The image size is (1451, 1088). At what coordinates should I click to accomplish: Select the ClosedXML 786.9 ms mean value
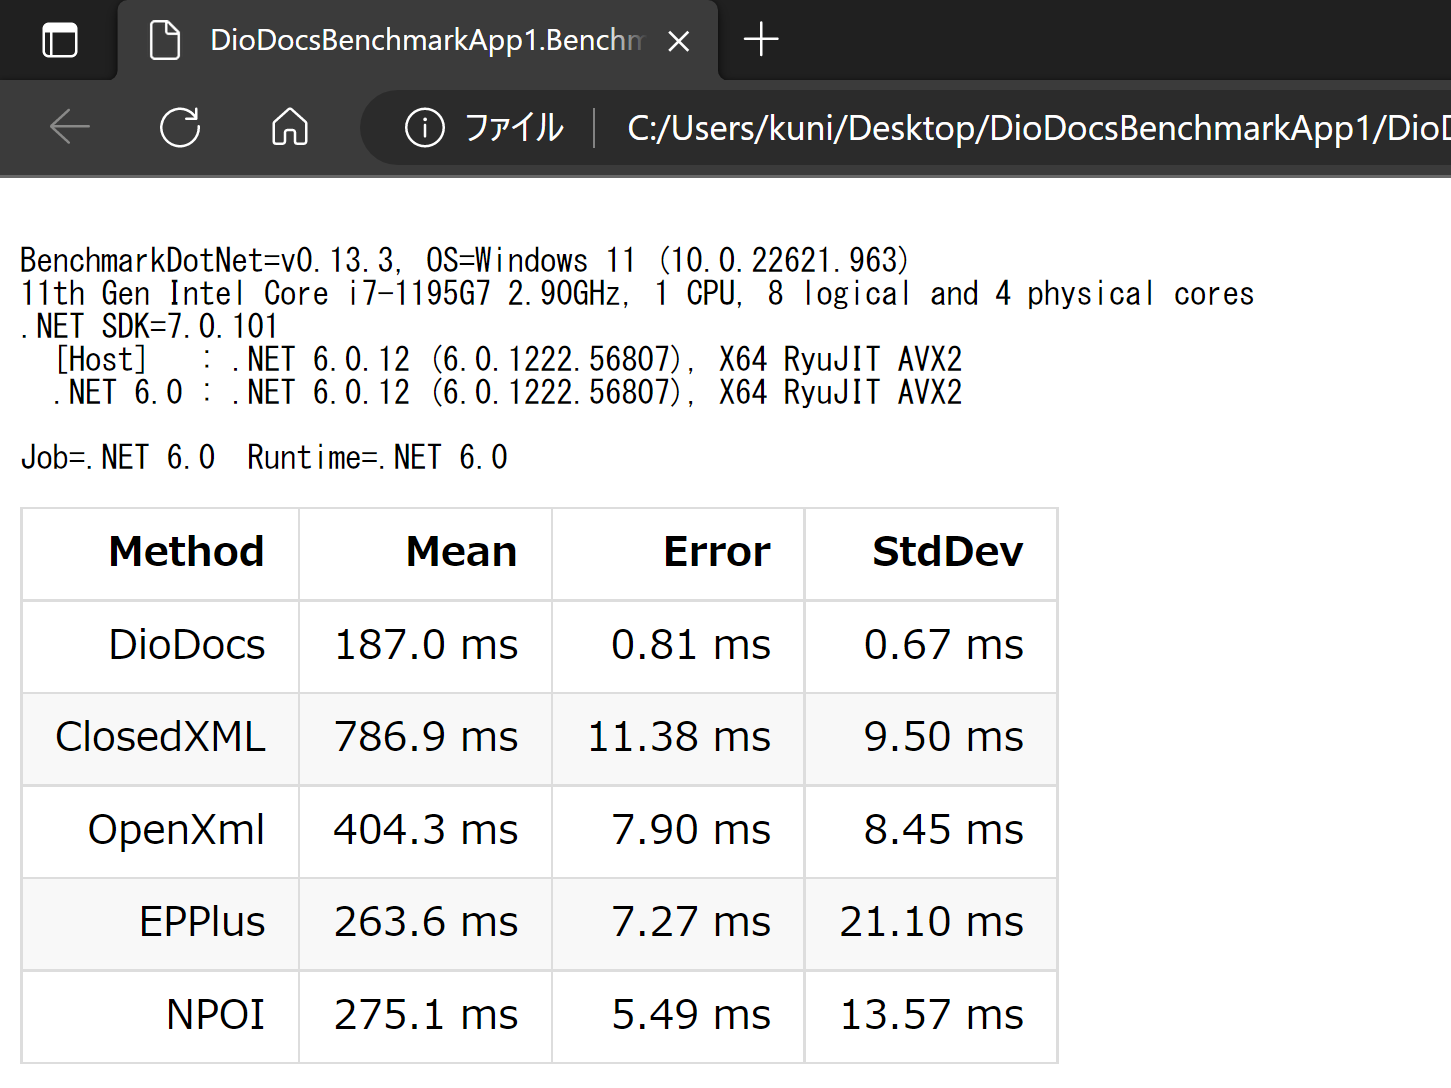[x=426, y=738]
